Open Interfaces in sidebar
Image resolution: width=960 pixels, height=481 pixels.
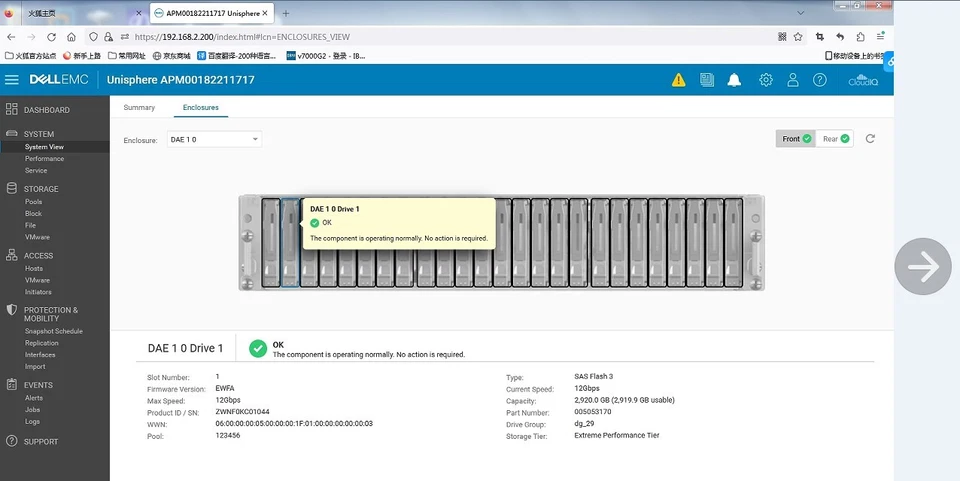(40, 354)
